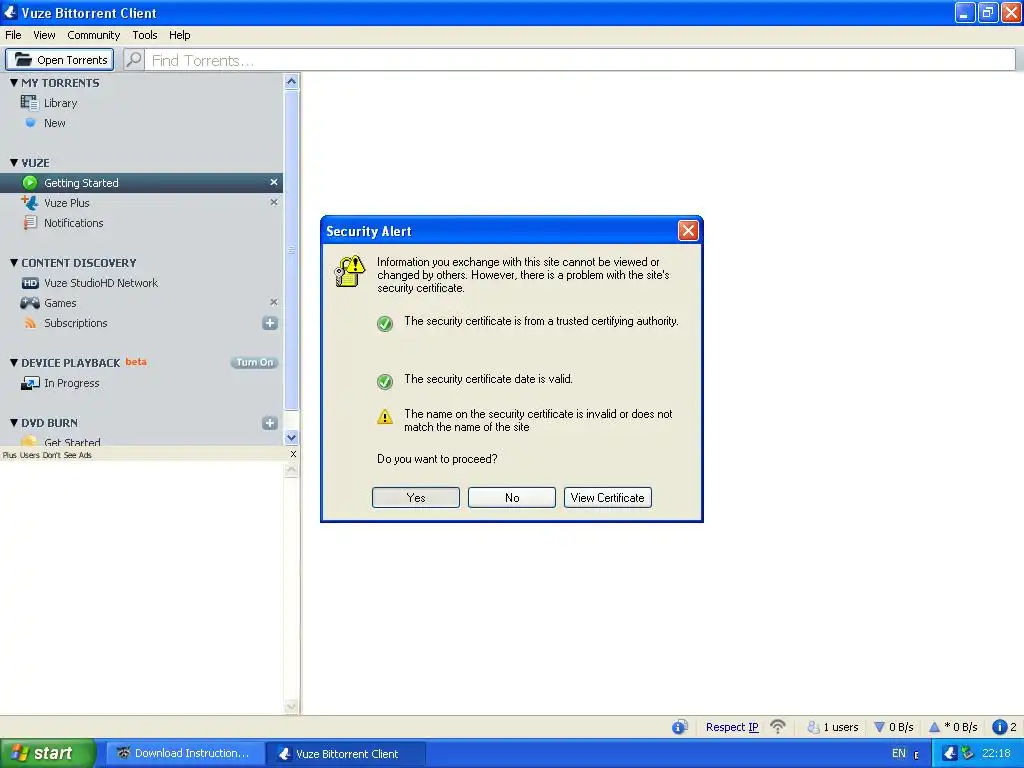Click the blue info alerts icon
The image size is (1024, 768).
tap(999, 727)
